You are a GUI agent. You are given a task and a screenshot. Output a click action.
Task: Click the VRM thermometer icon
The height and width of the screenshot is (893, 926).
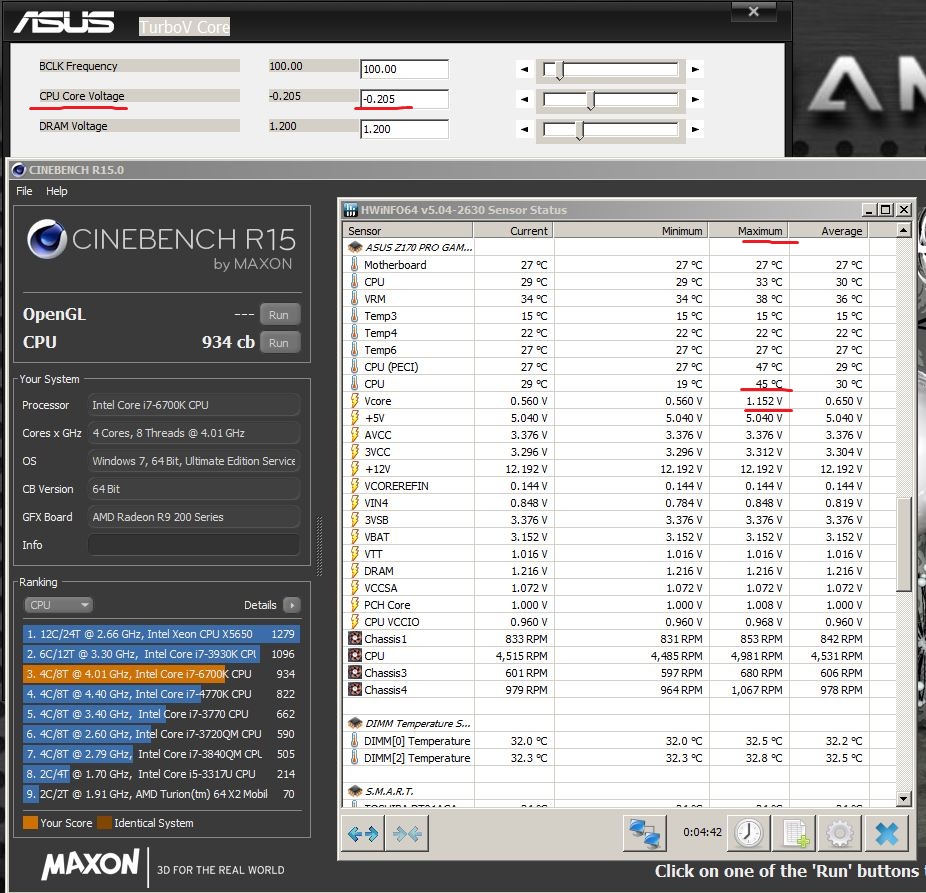click(x=354, y=299)
